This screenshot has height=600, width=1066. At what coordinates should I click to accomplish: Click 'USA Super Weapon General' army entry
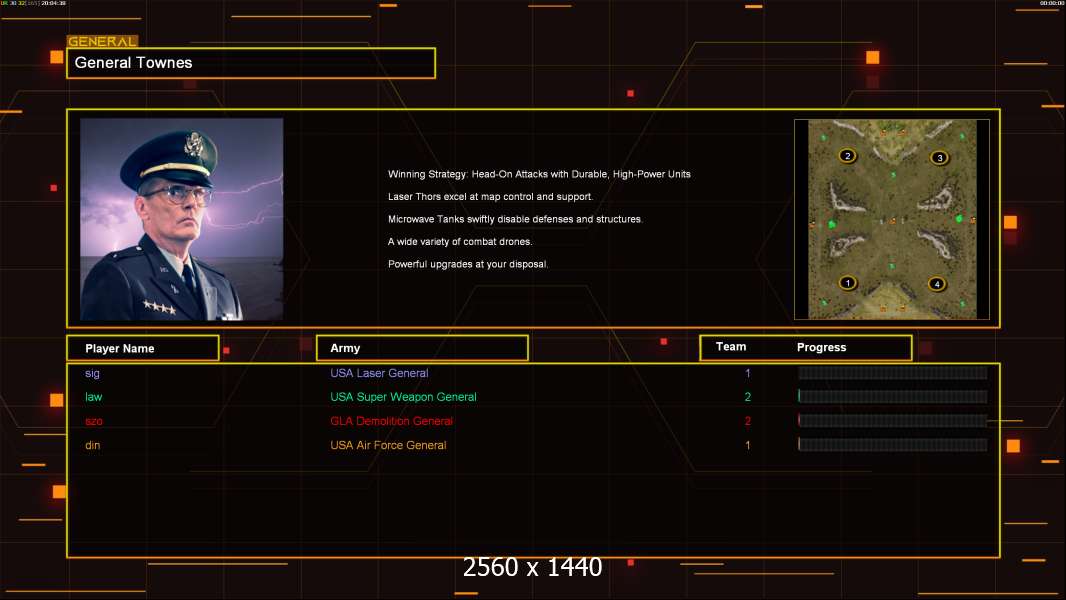click(x=403, y=397)
